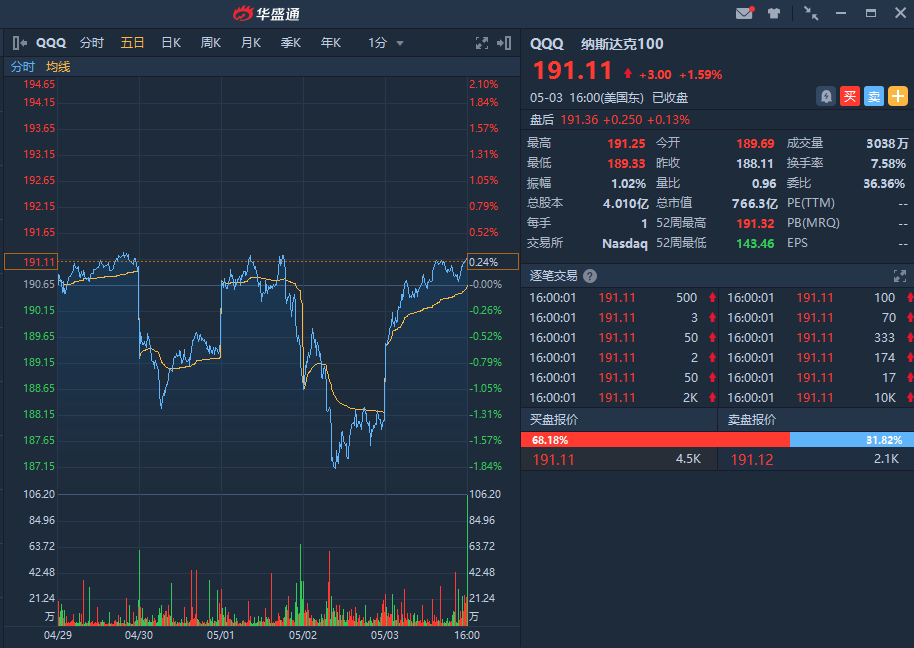Click the blue 31.82% ask ratio bar

(852, 439)
